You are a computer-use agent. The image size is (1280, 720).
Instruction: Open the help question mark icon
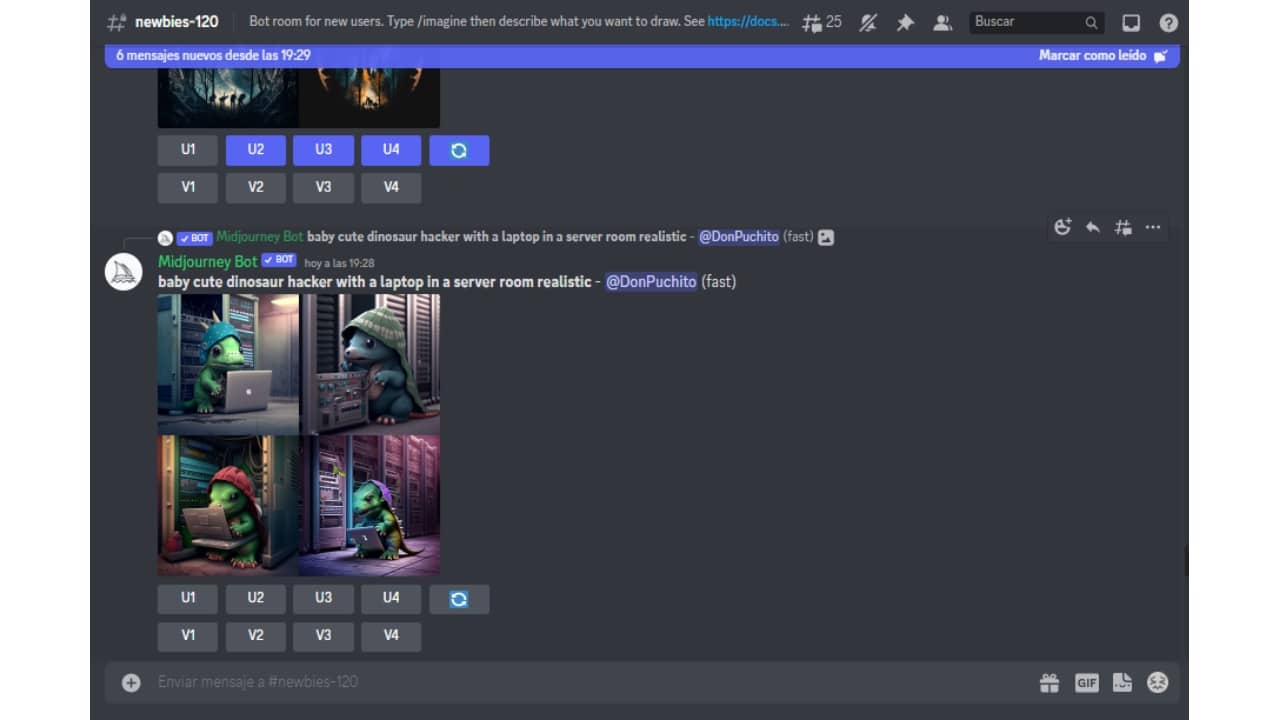[x=1168, y=22]
